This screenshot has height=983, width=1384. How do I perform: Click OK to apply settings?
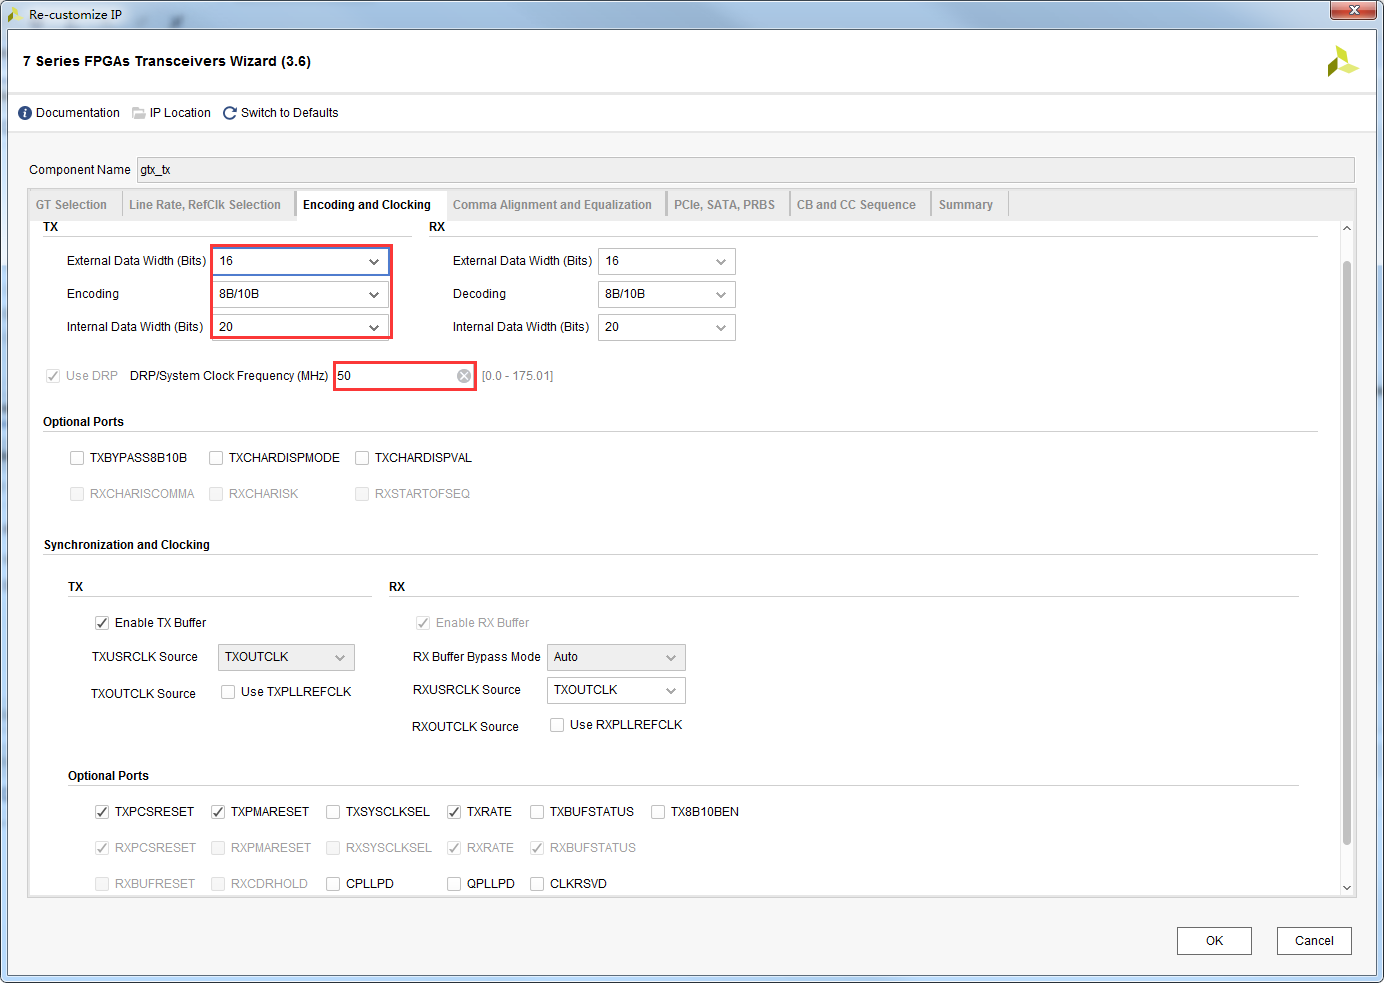[x=1214, y=941]
